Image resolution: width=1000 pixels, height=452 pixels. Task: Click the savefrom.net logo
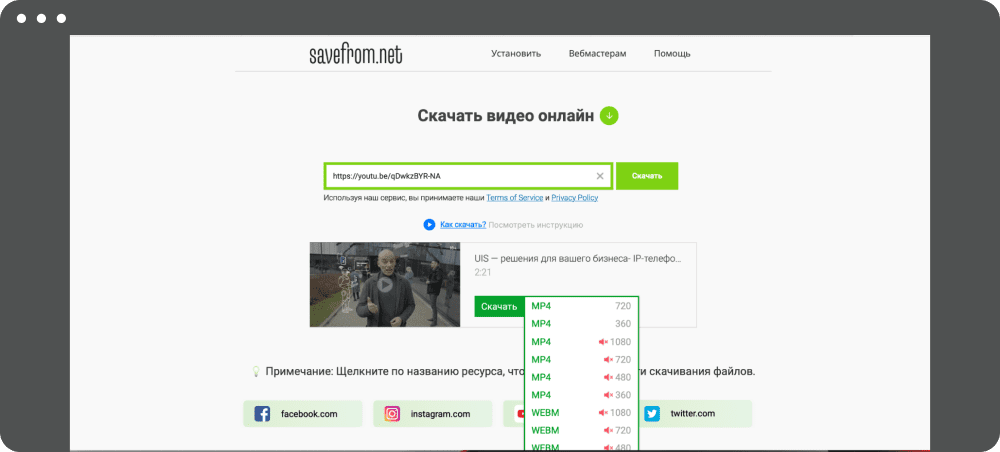click(x=356, y=55)
